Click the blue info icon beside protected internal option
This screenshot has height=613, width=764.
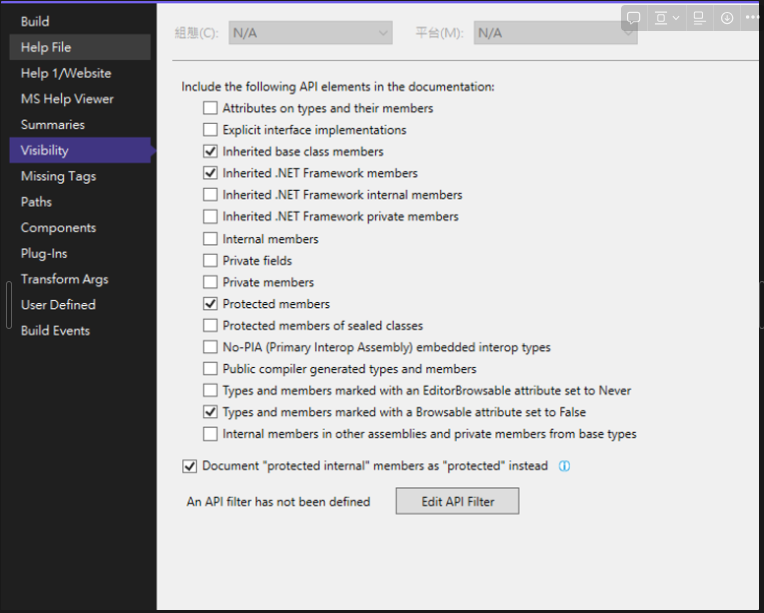coord(564,466)
